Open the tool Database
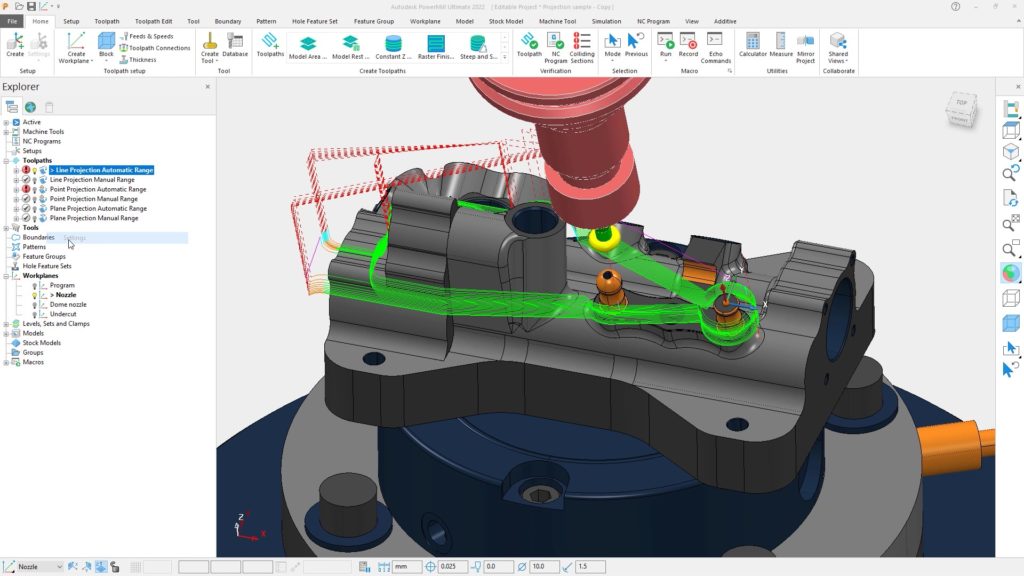1024x576 pixels. tap(235, 44)
